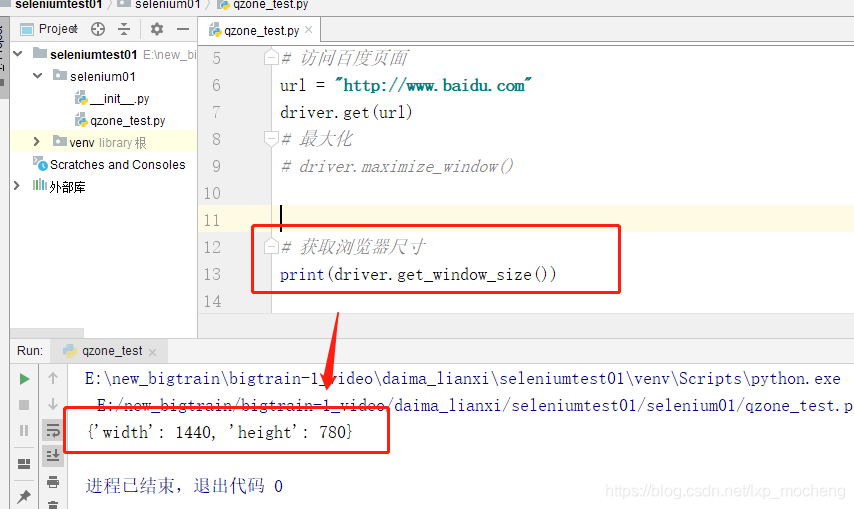Click the baidu URL string on line 6

pyautogui.click(x=433, y=85)
